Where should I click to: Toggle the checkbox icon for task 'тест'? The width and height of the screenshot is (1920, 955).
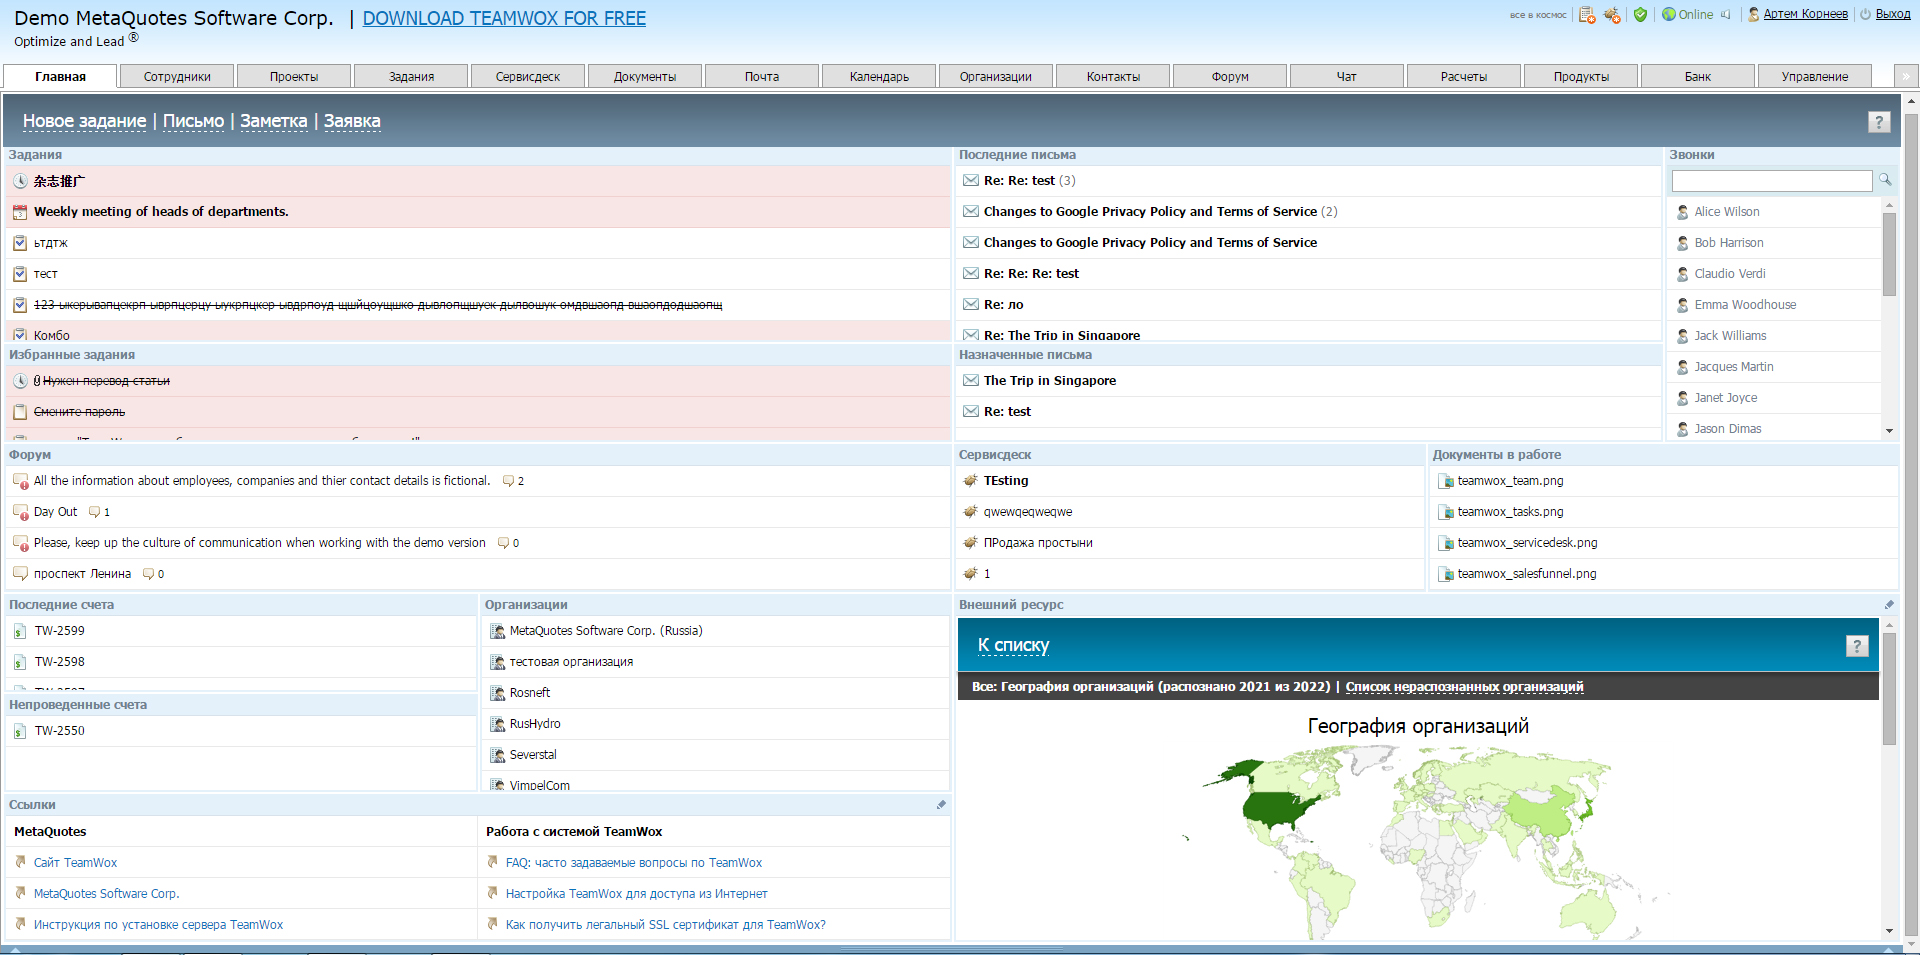click(20, 274)
